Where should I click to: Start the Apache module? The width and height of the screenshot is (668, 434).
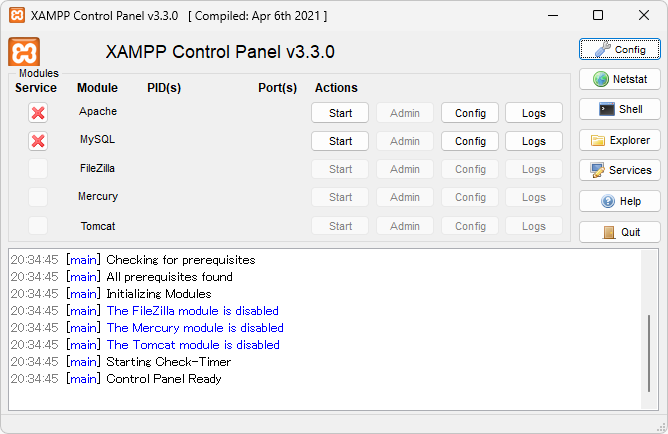pos(340,113)
